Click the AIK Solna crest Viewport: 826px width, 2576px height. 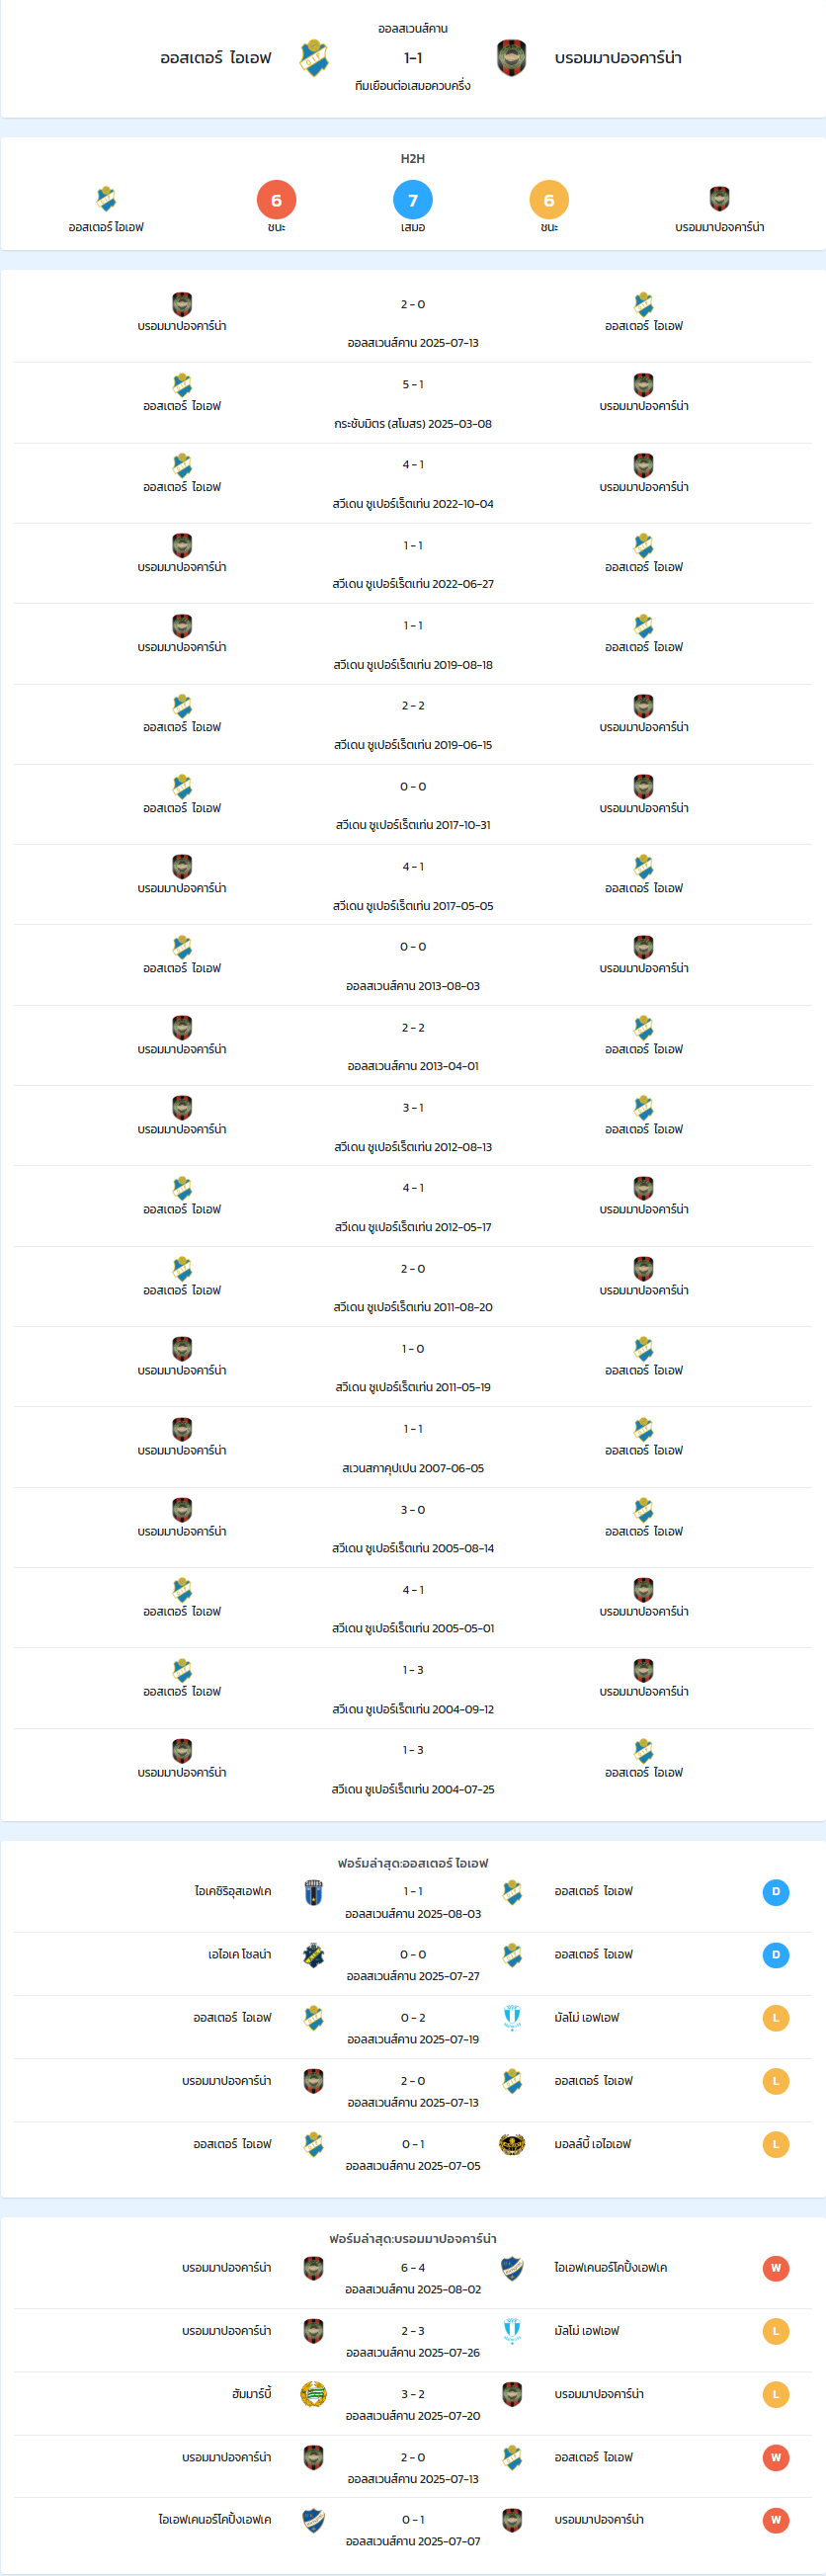313,1955
